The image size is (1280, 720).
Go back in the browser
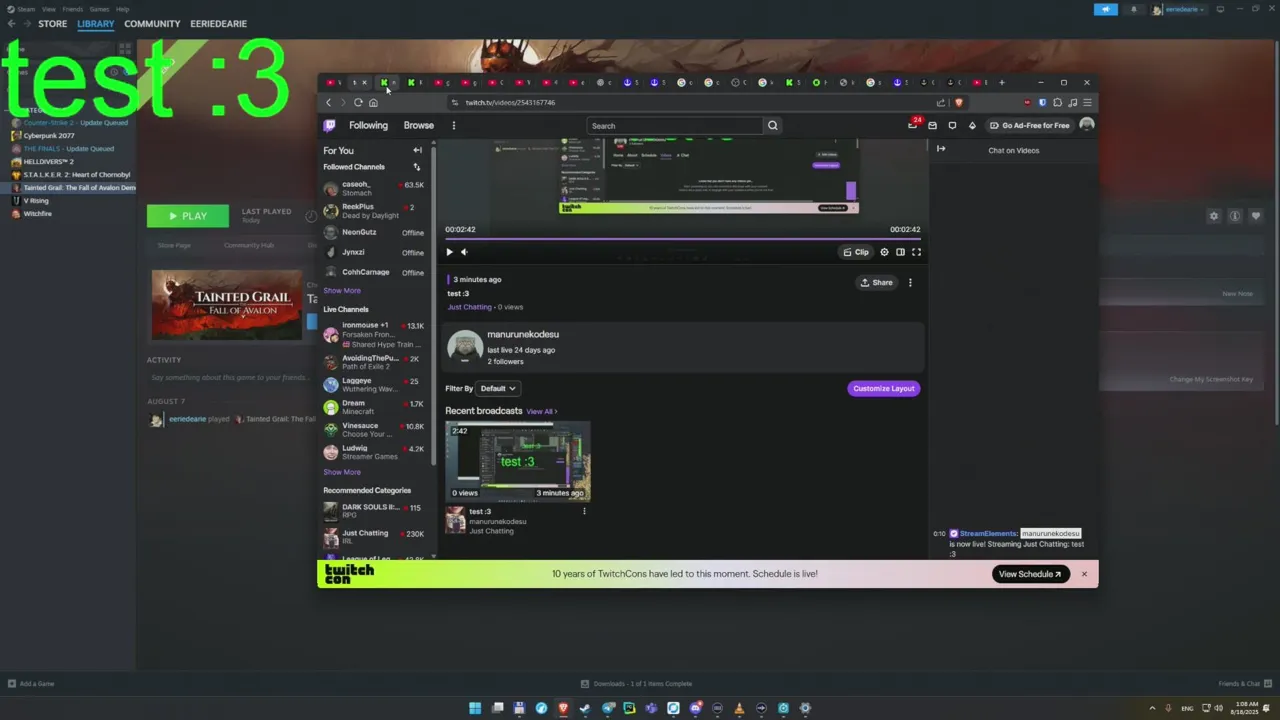(x=328, y=102)
